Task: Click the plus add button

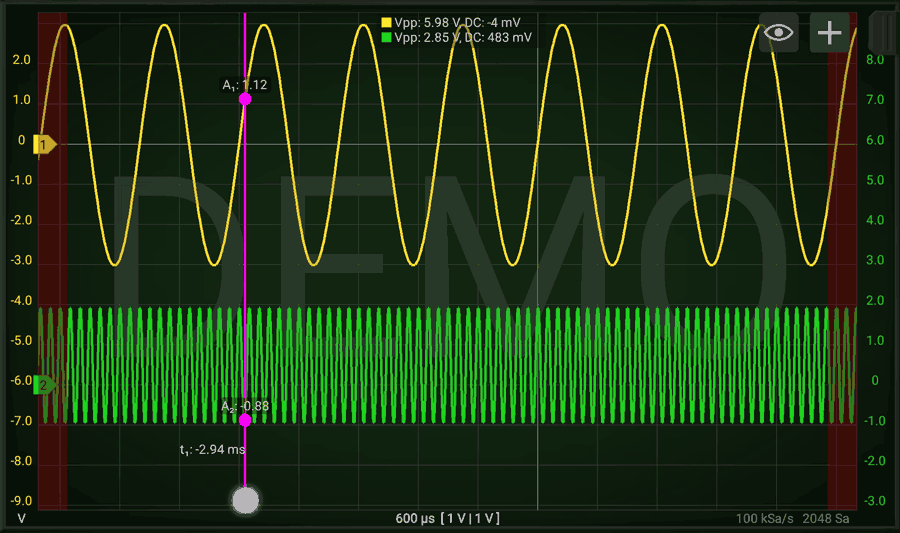Action: coord(829,33)
